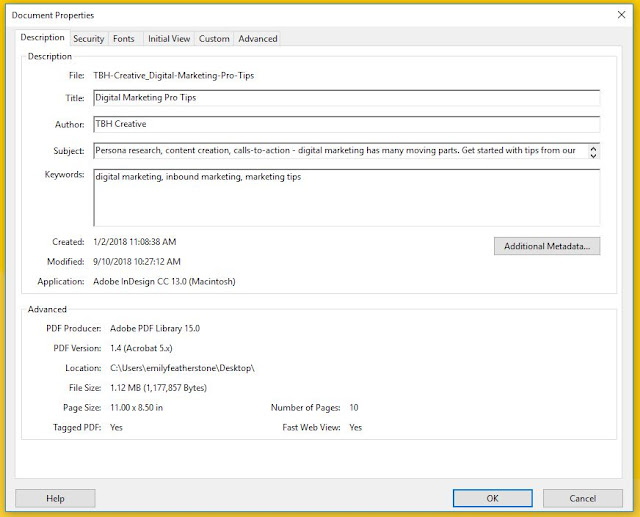Open Additional Metadata settings
The width and height of the screenshot is (640, 517).
(x=546, y=246)
